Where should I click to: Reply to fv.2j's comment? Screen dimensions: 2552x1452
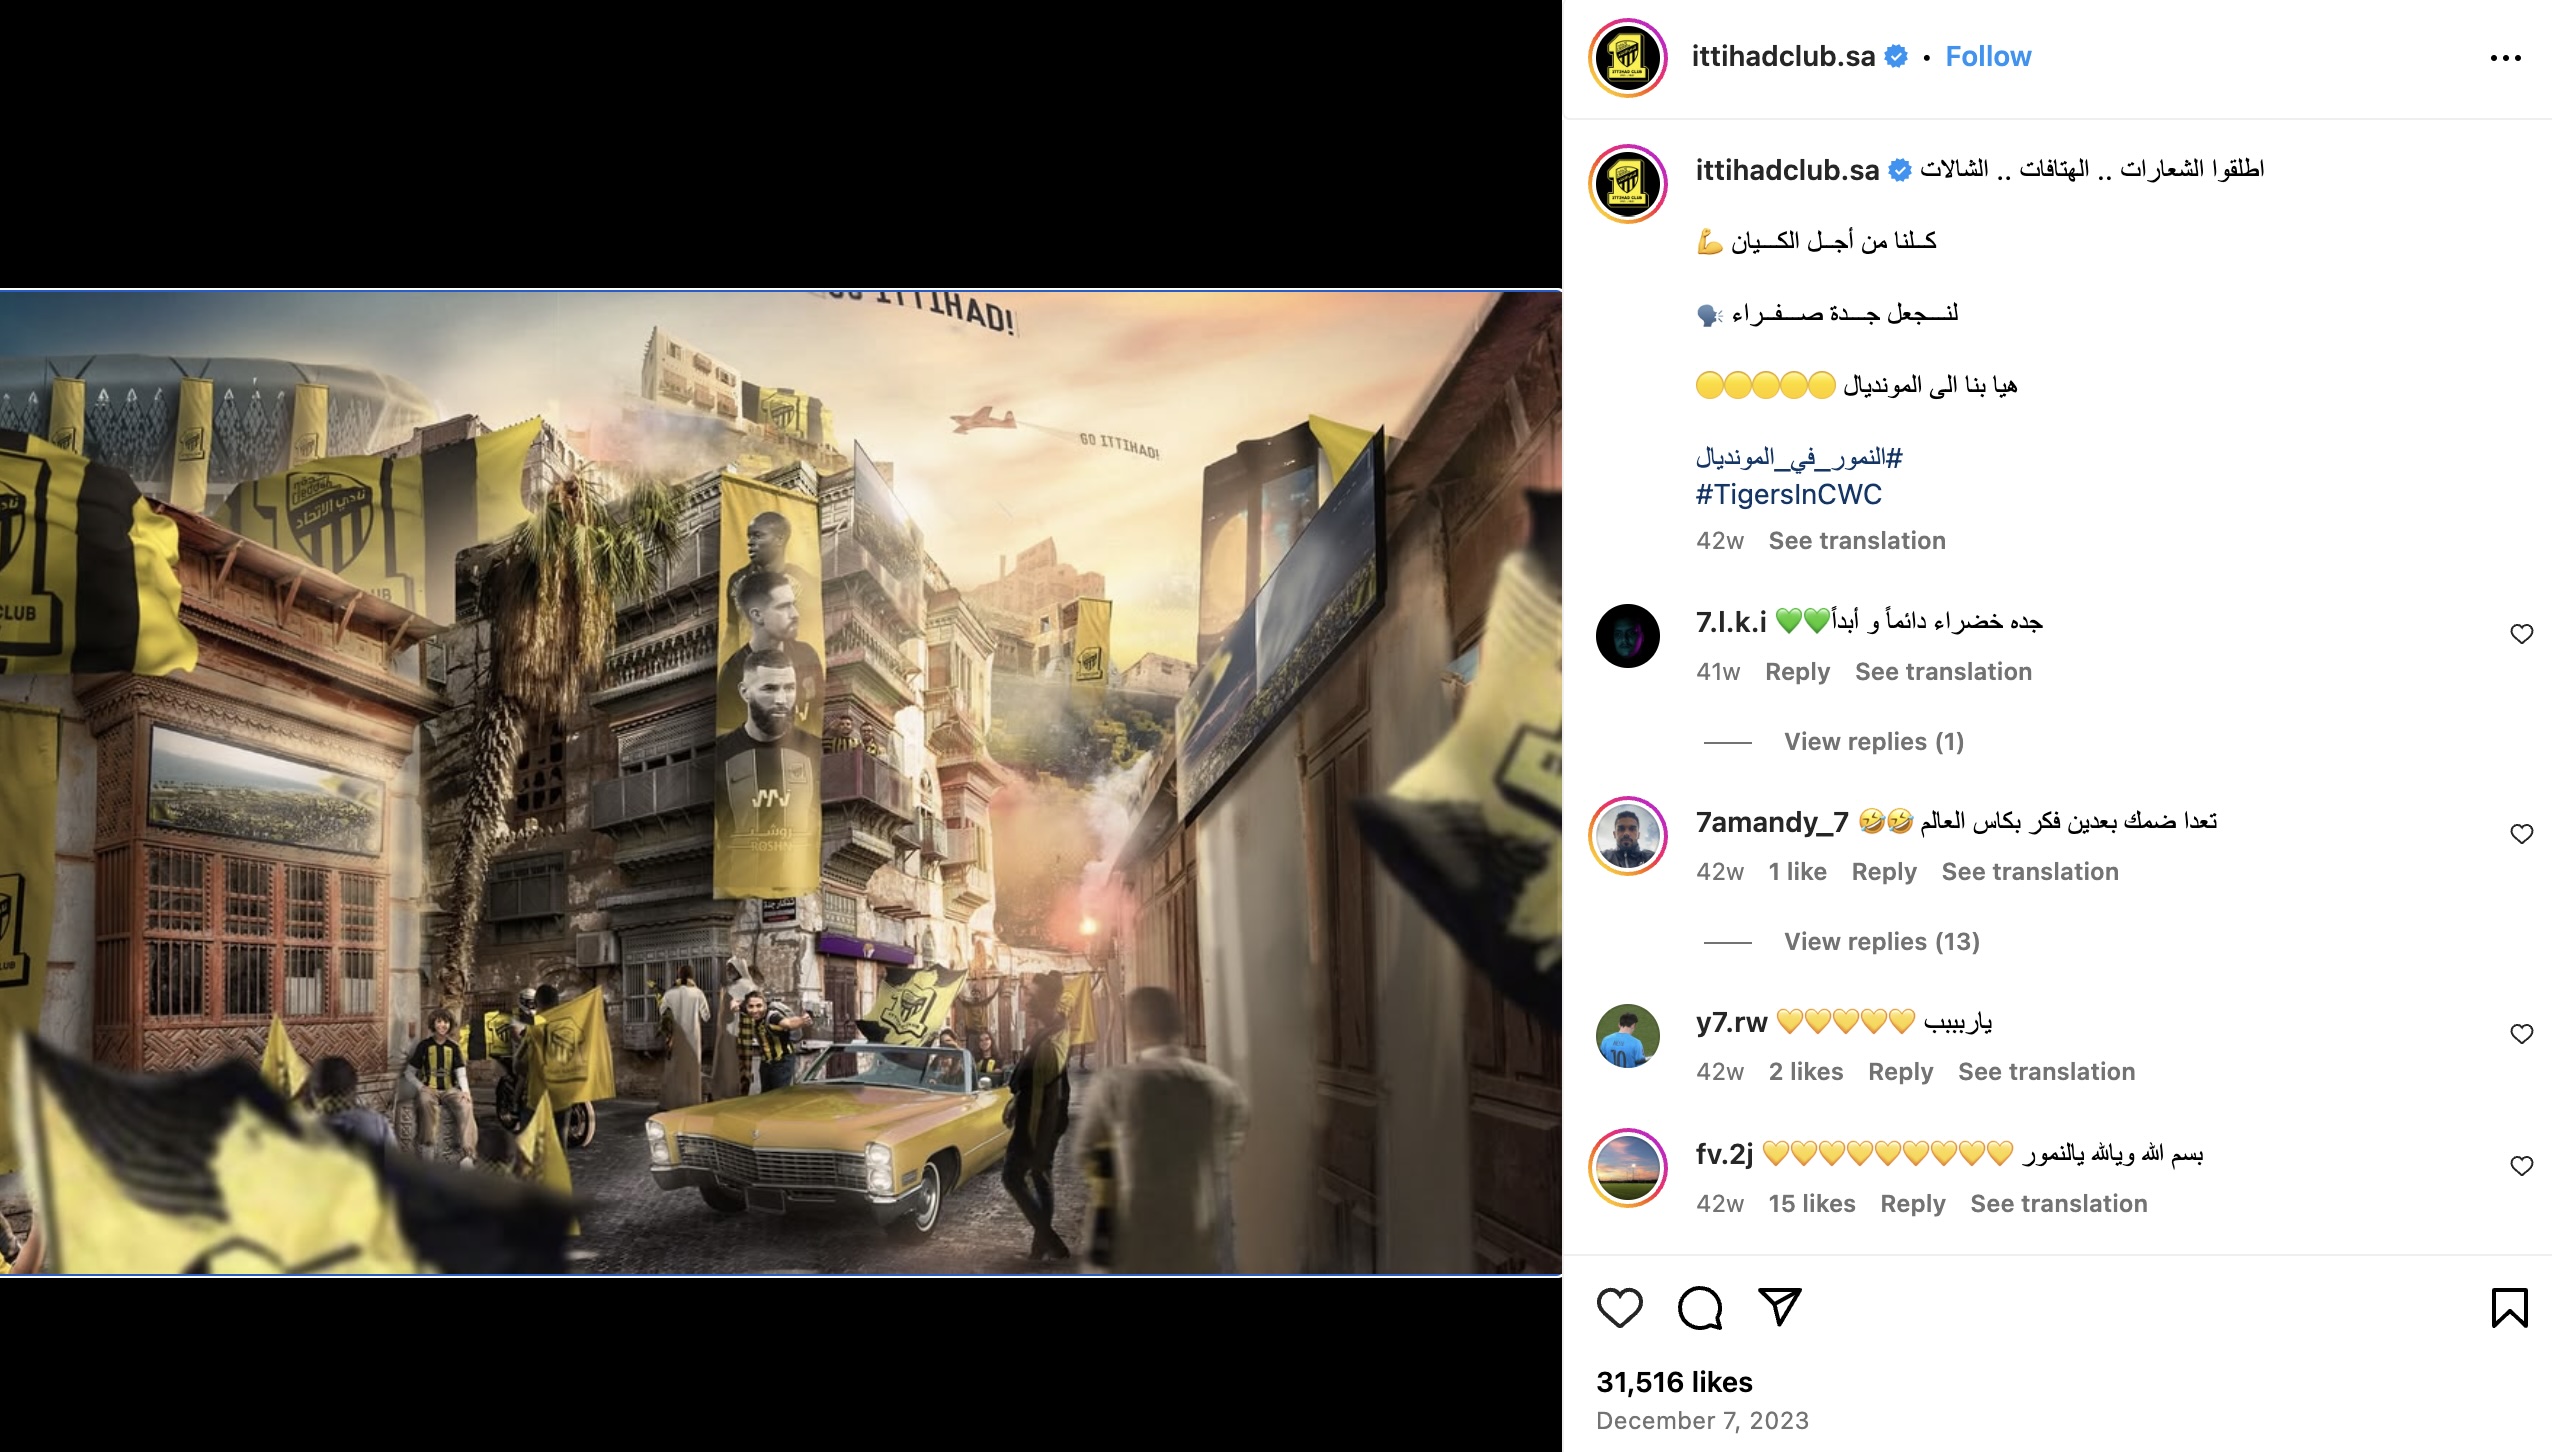1913,1204
